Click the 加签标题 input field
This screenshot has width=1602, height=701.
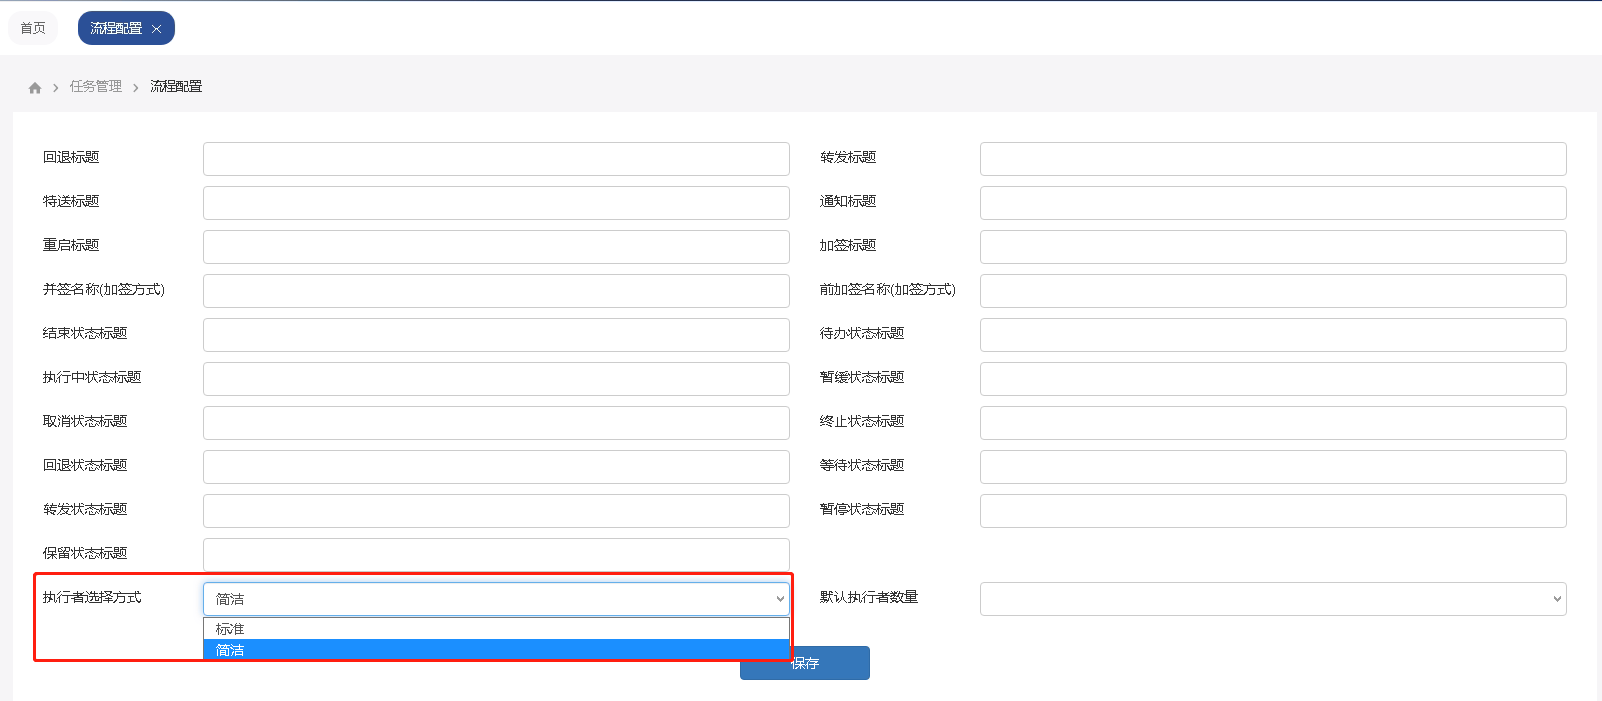(1272, 247)
